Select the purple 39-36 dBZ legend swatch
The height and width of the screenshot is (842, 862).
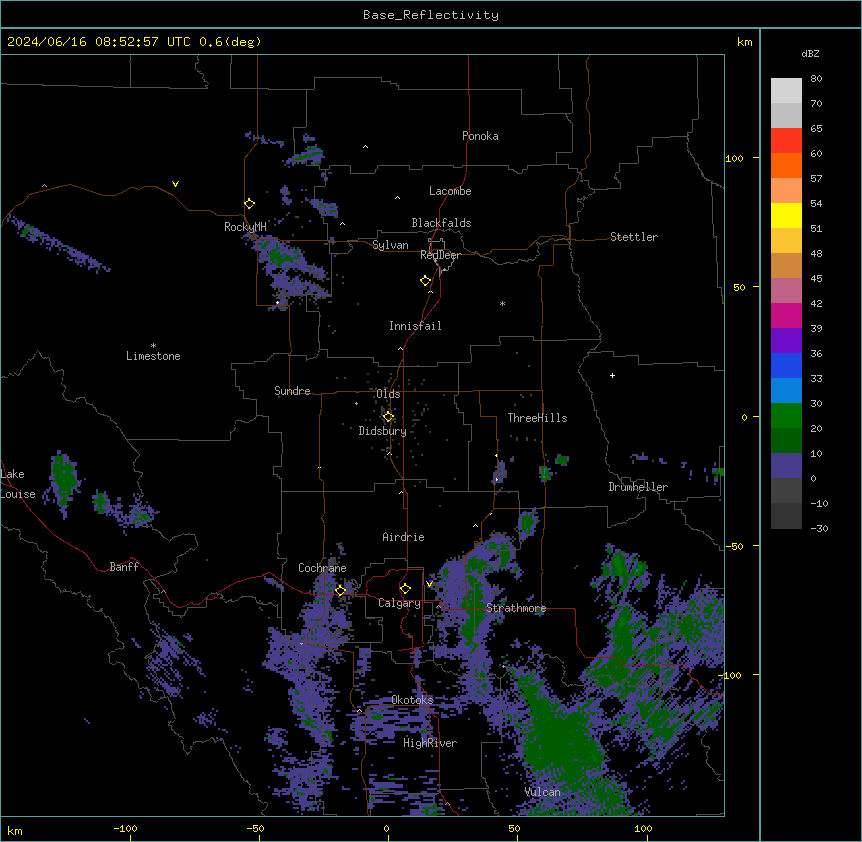pos(786,341)
